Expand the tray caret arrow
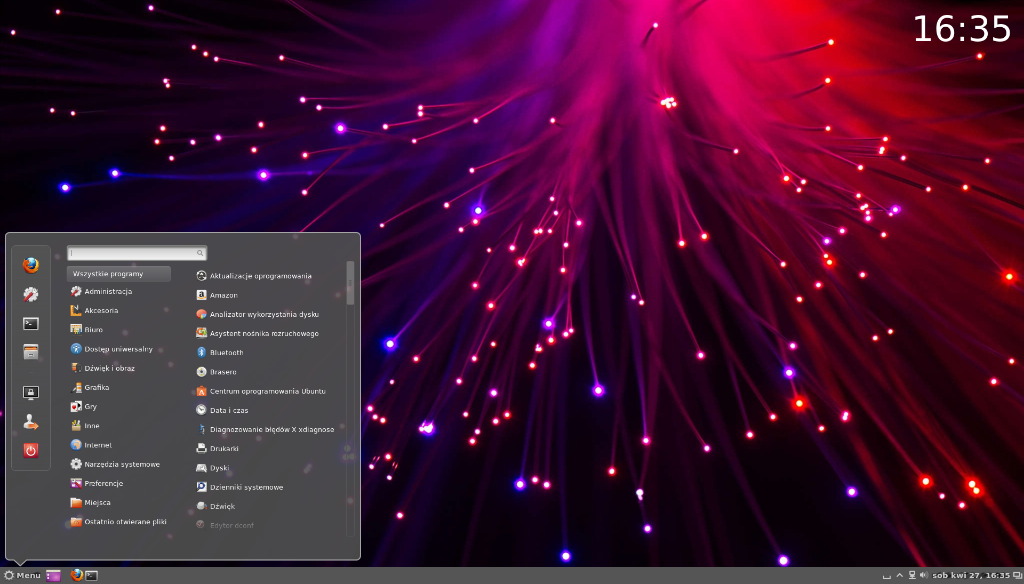Screen dimensions: 1024x584 (899, 576)
